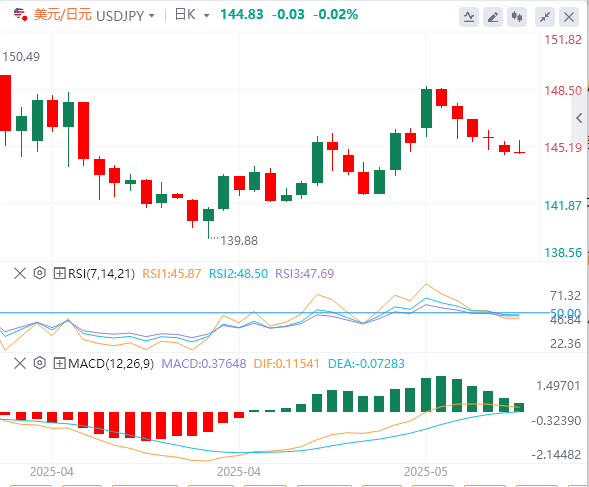Collapse the chart from fullscreen view
The image size is (589, 487).
[x=545, y=17]
